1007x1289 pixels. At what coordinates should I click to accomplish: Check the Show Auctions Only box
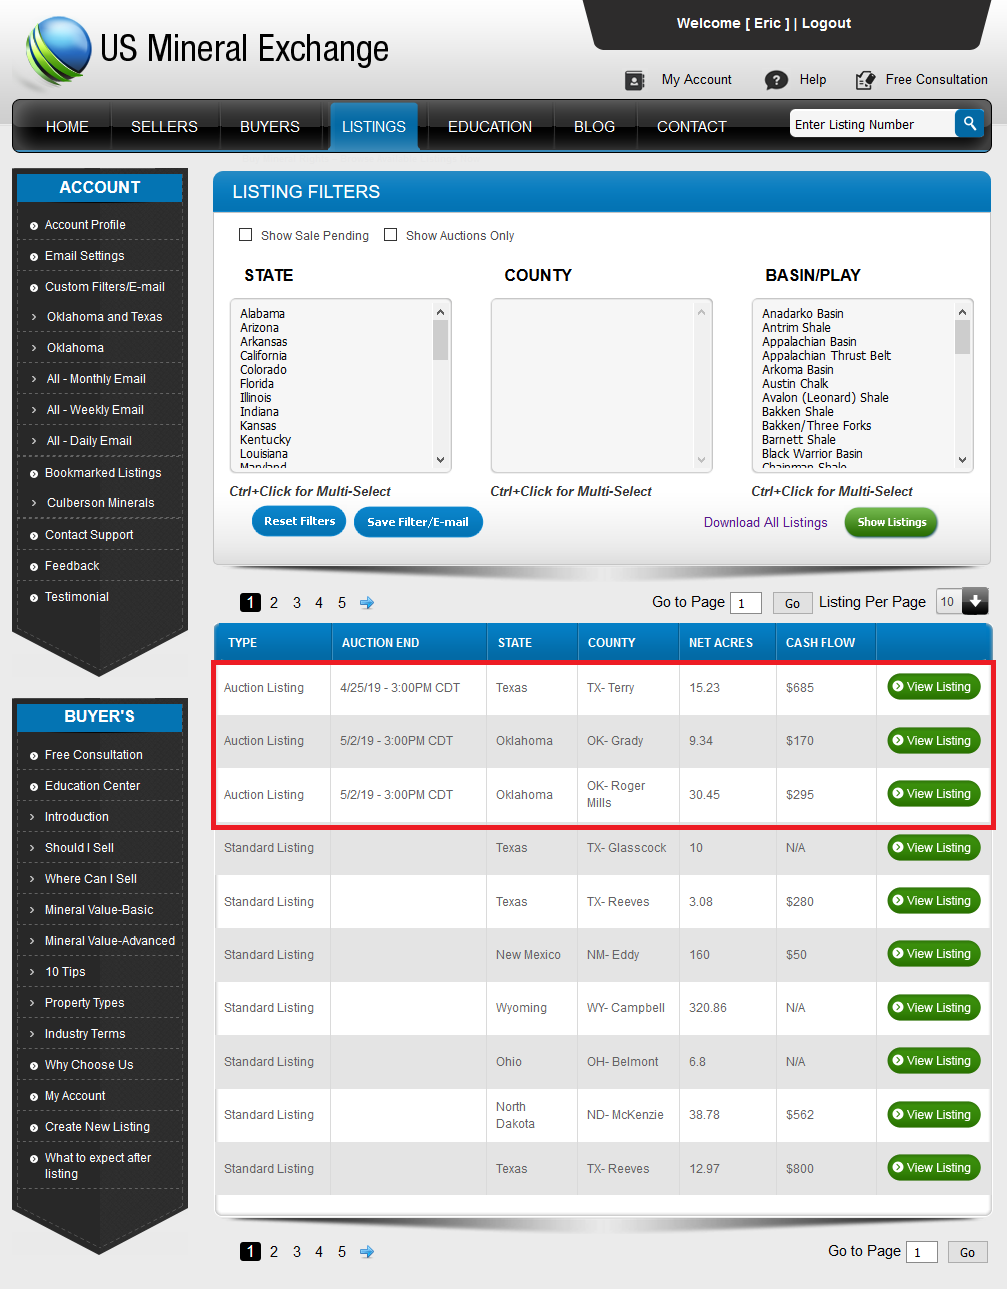click(391, 235)
